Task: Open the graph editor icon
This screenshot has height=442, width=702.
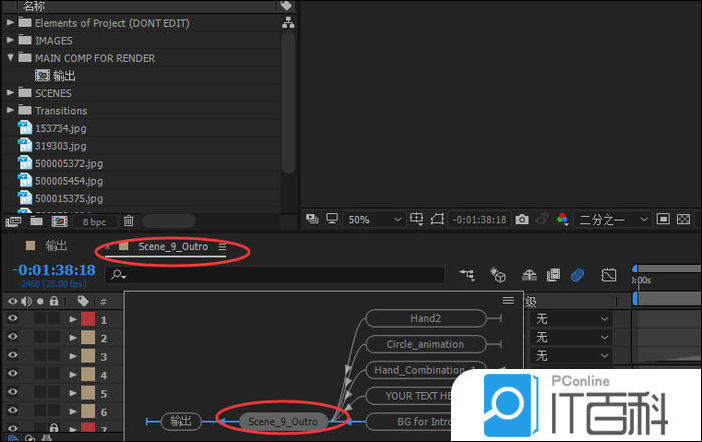Action: click(x=608, y=275)
